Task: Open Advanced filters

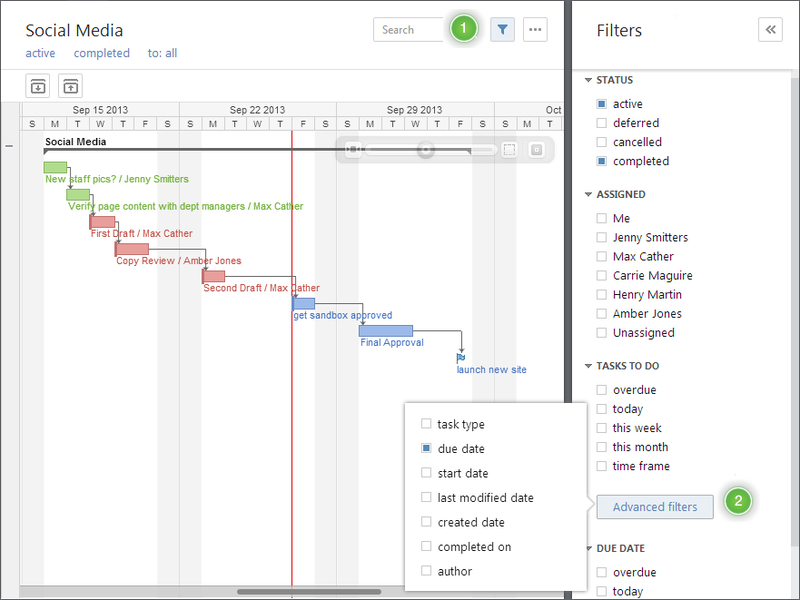Action: click(654, 507)
